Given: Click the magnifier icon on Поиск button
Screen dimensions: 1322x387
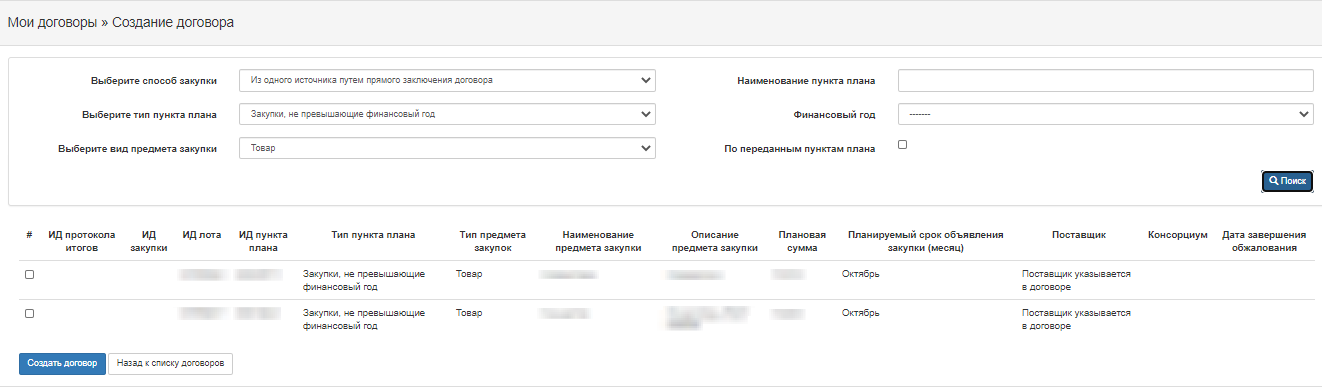Looking at the screenshot, I should 1274,181.
